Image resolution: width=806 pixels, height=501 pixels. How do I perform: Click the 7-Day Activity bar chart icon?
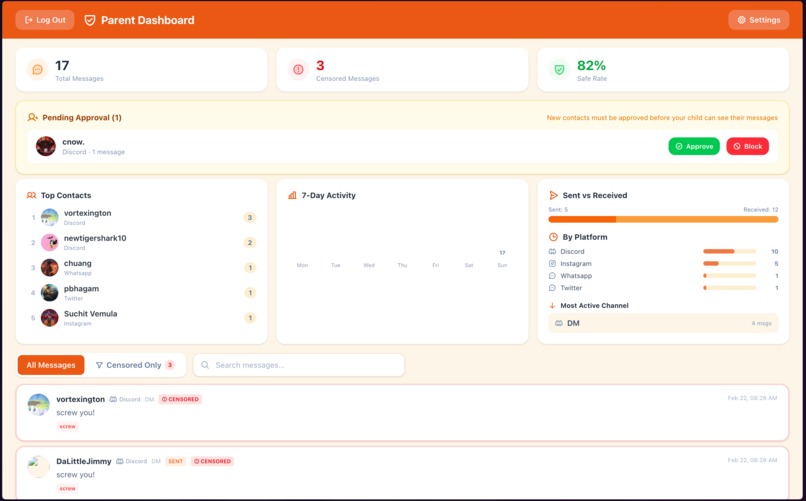(x=292, y=195)
